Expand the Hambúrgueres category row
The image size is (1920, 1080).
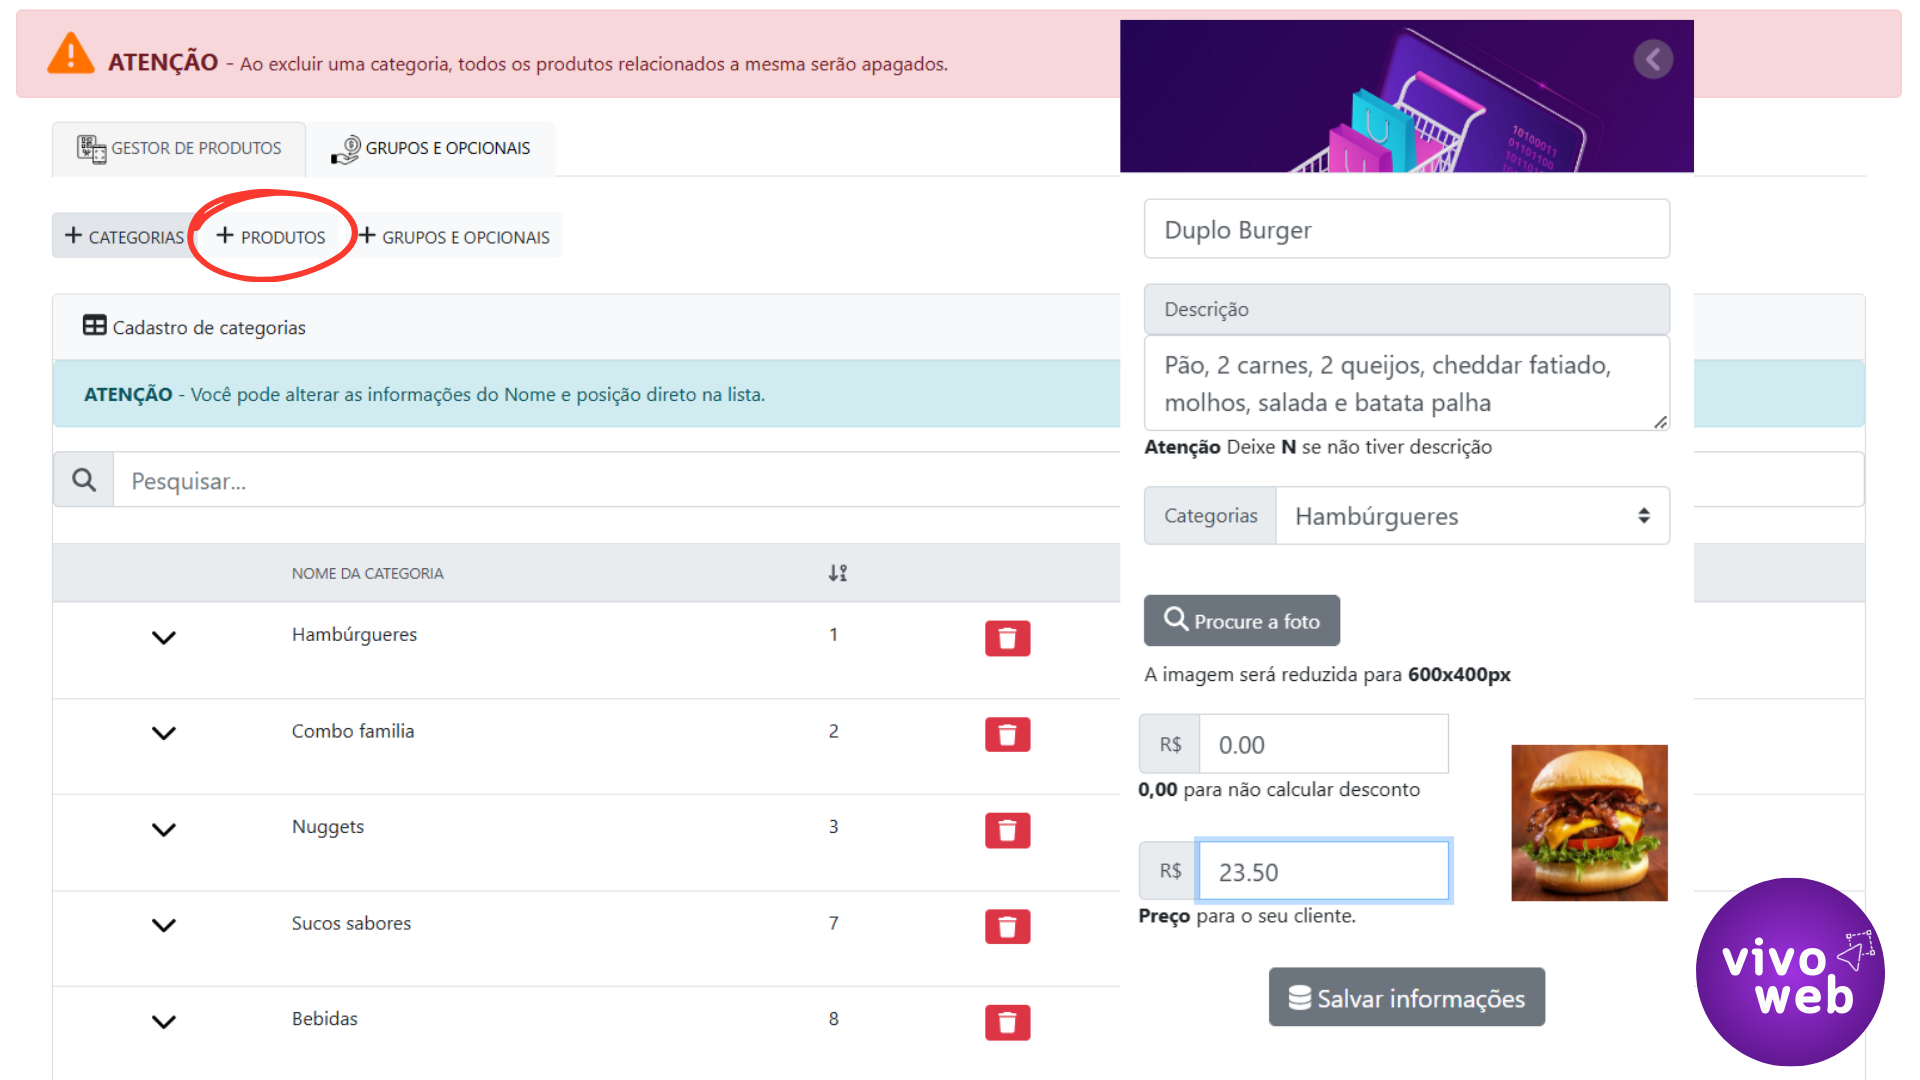pos(164,637)
